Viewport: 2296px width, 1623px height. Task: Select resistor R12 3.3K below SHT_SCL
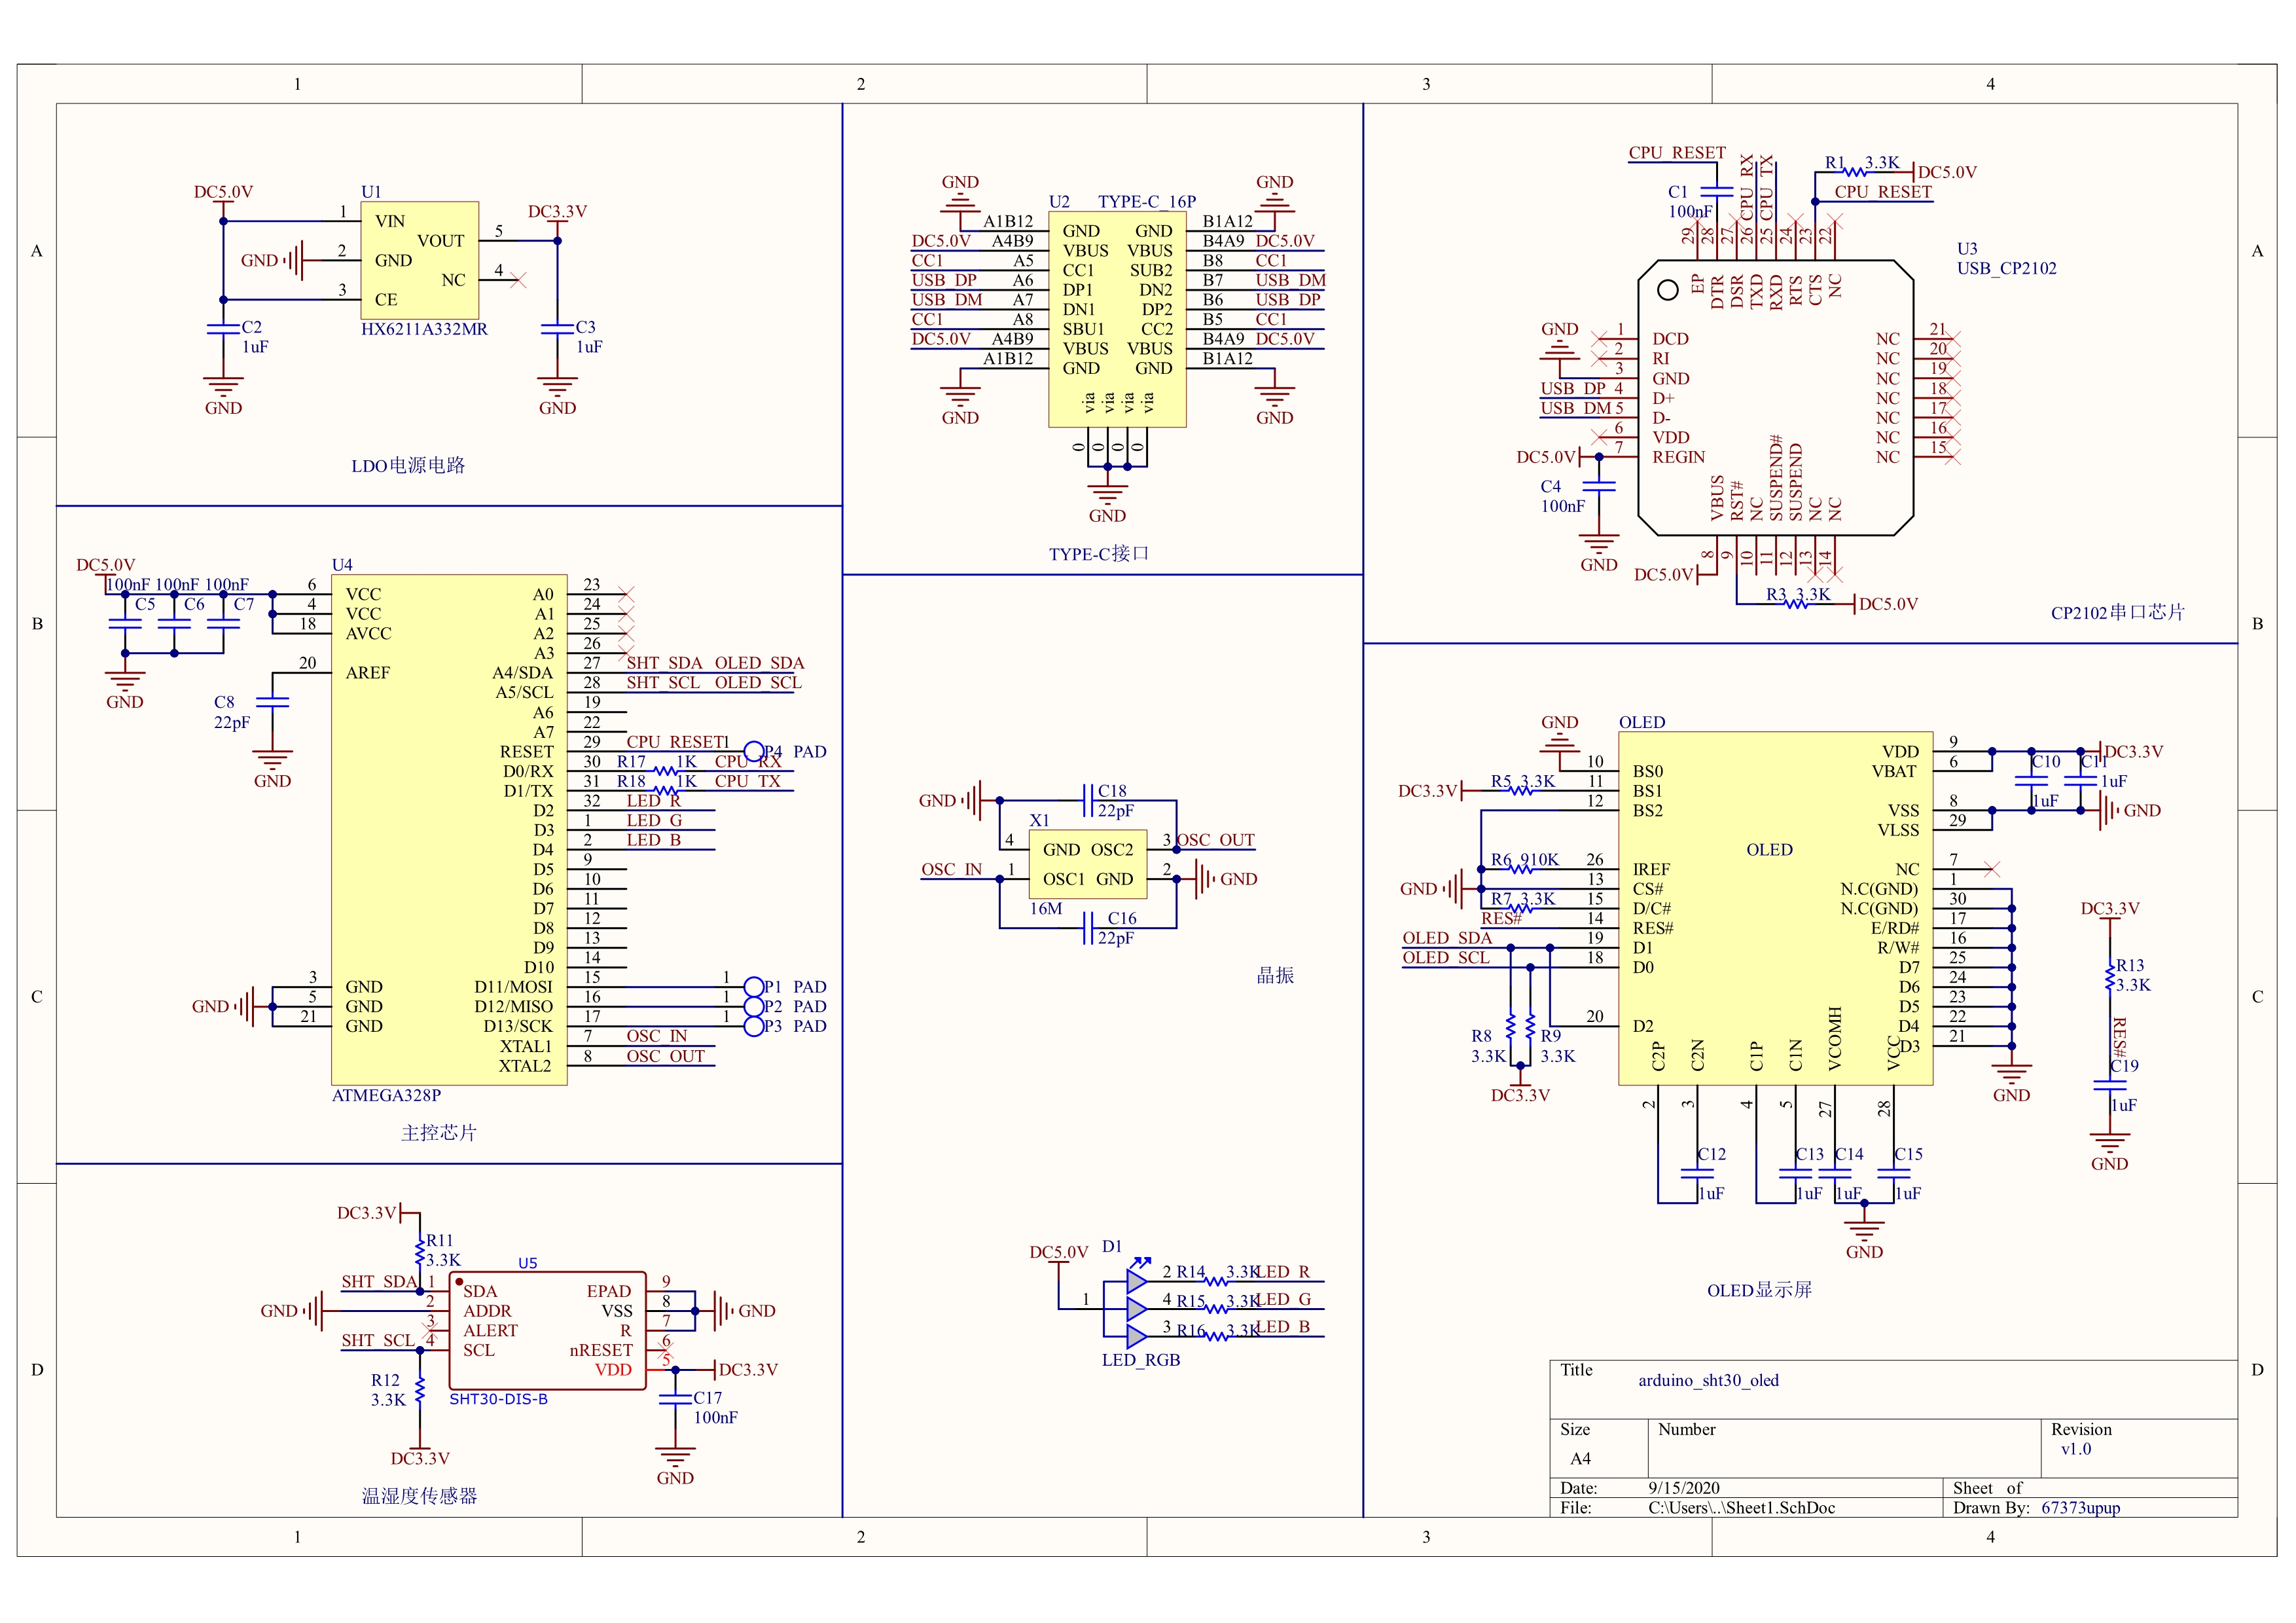click(x=420, y=1390)
